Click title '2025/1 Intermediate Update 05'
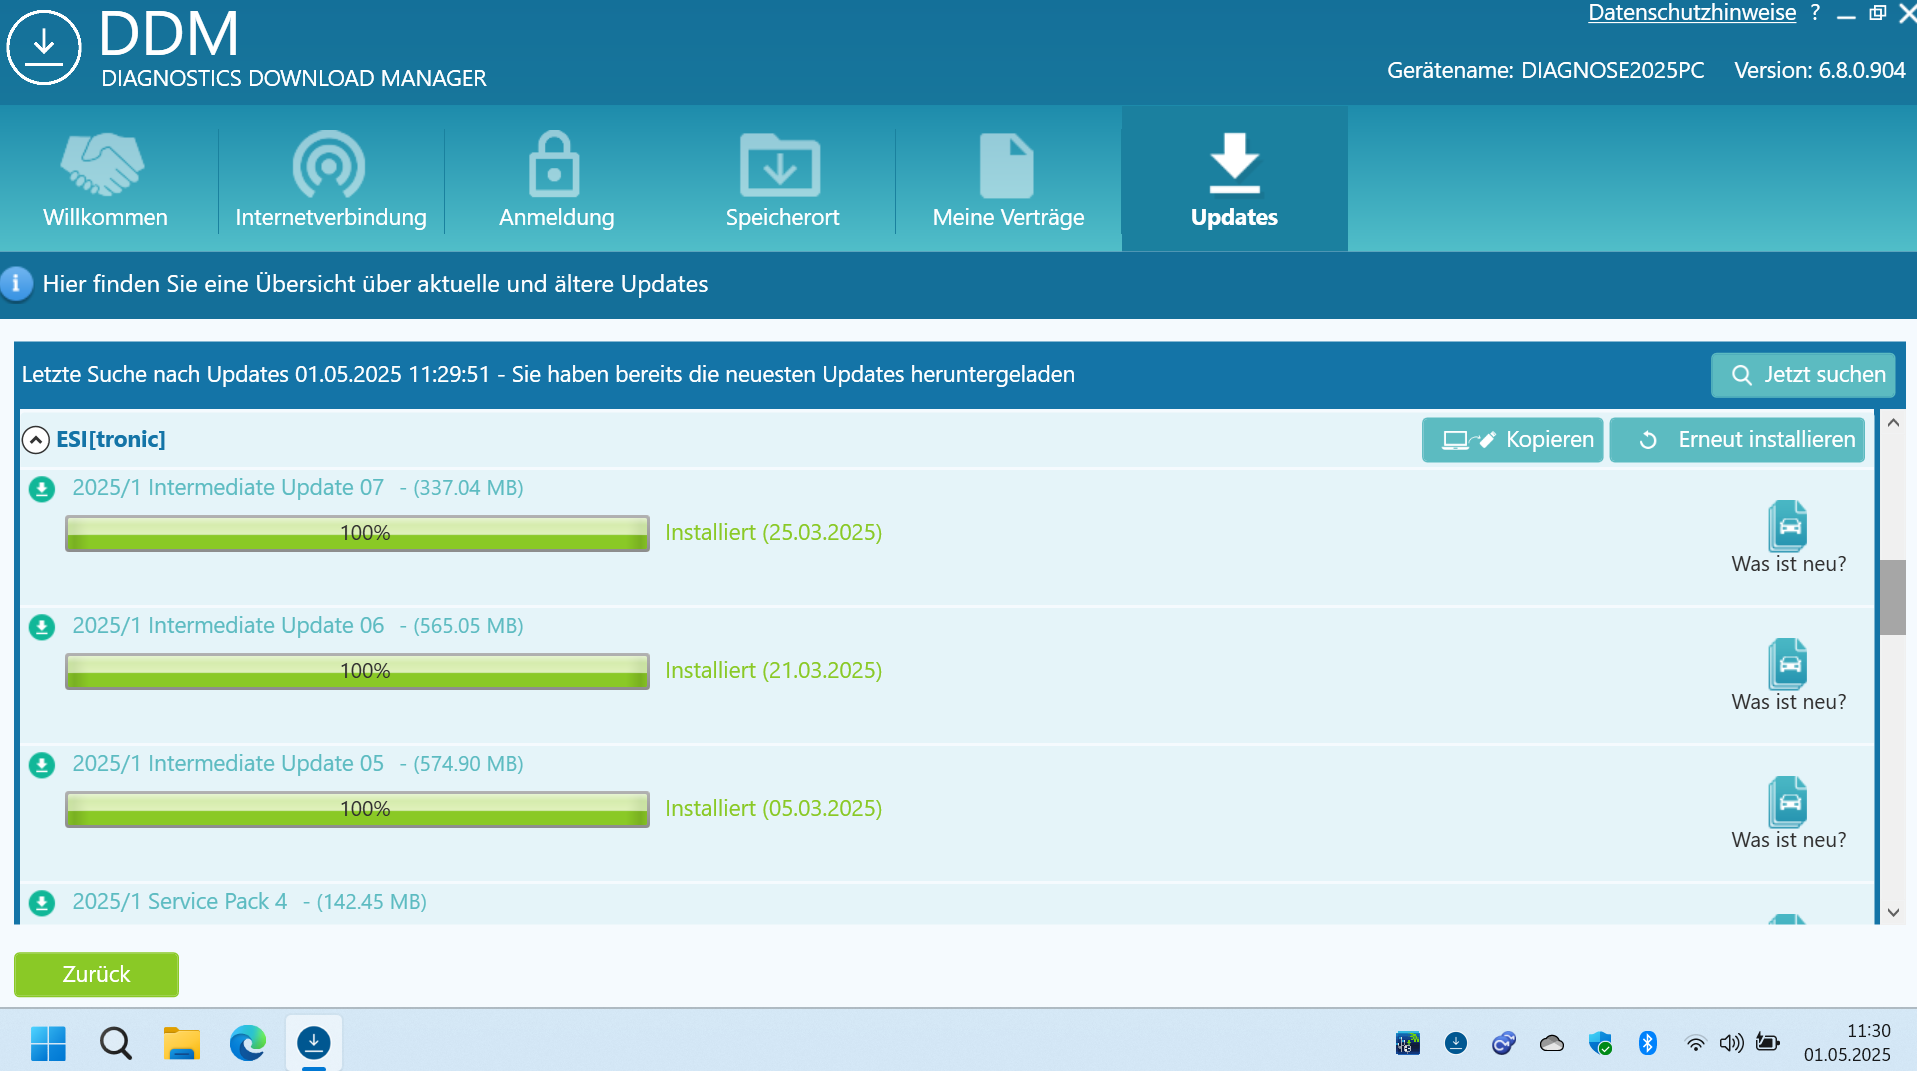 pos(228,764)
